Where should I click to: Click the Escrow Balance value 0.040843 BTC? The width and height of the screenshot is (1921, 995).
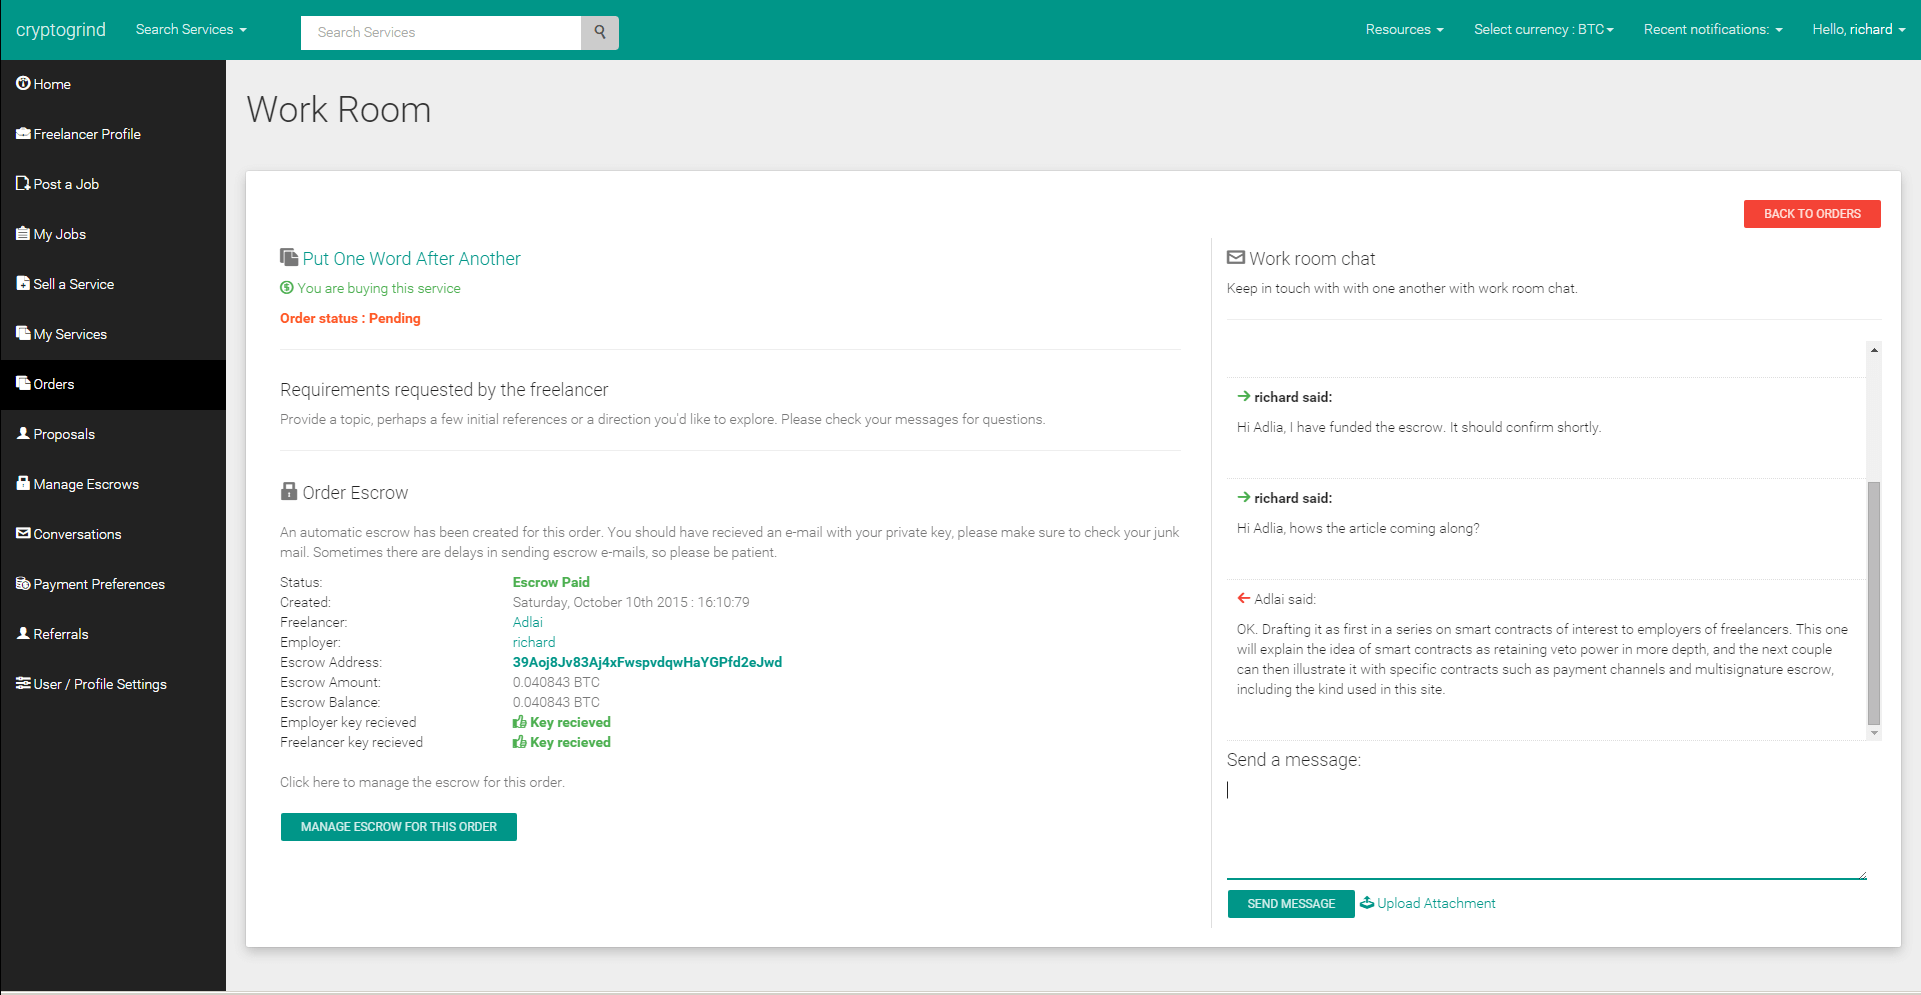click(556, 702)
